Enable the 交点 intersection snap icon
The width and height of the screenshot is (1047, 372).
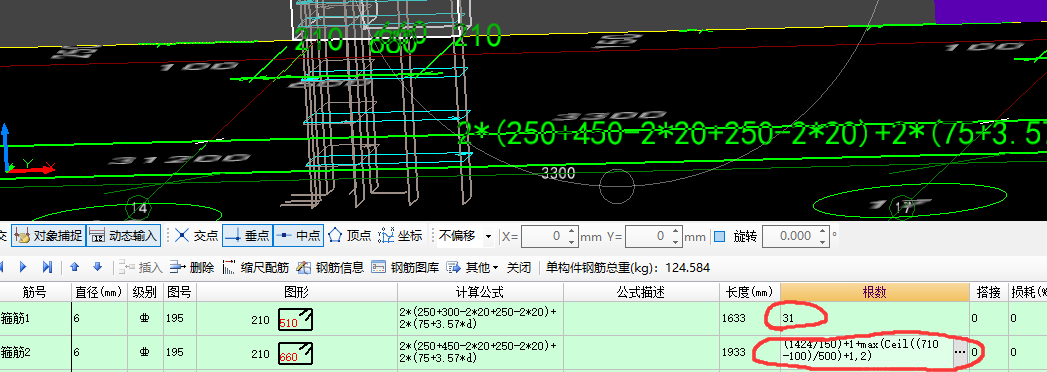tap(196, 236)
